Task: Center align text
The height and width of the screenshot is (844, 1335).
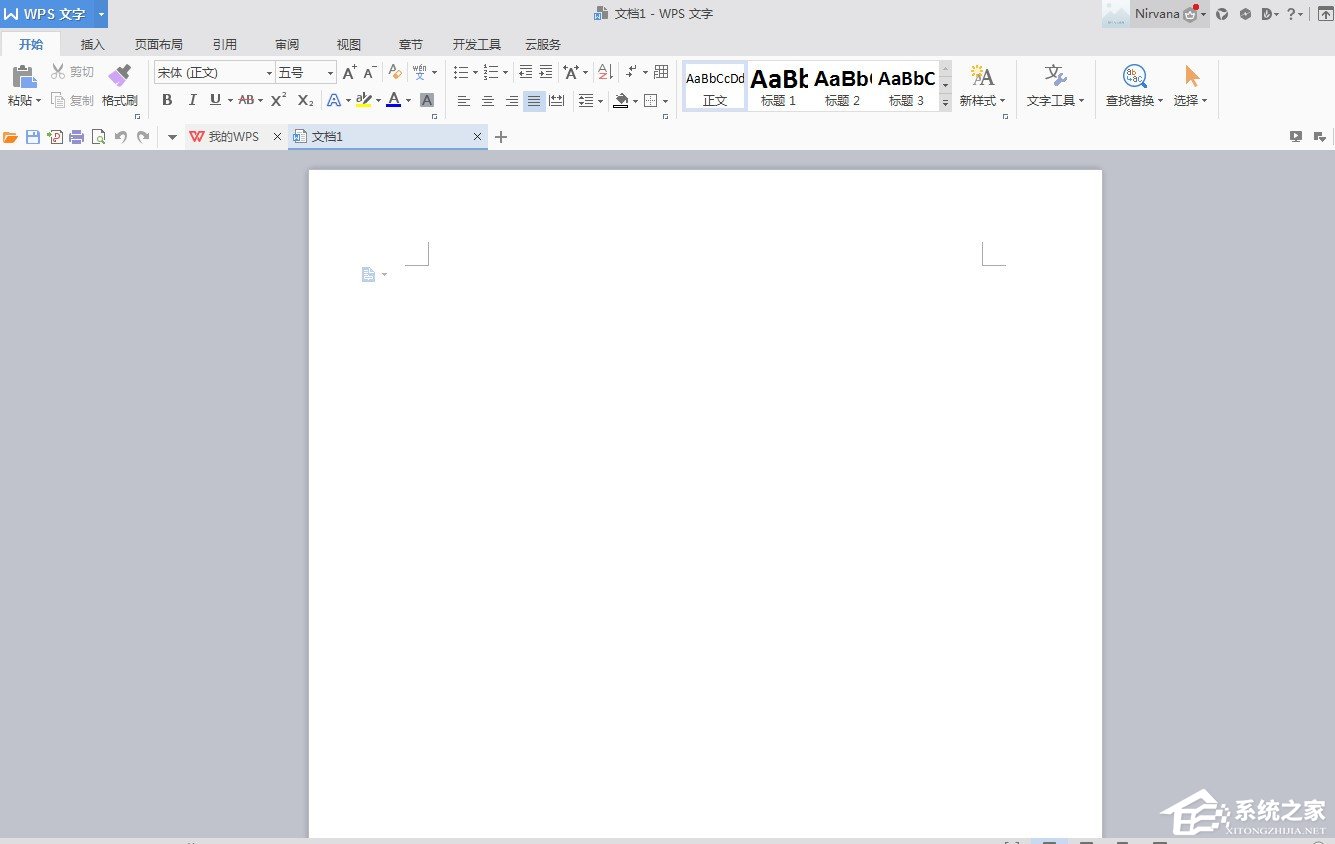Action: pyautogui.click(x=488, y=100)
